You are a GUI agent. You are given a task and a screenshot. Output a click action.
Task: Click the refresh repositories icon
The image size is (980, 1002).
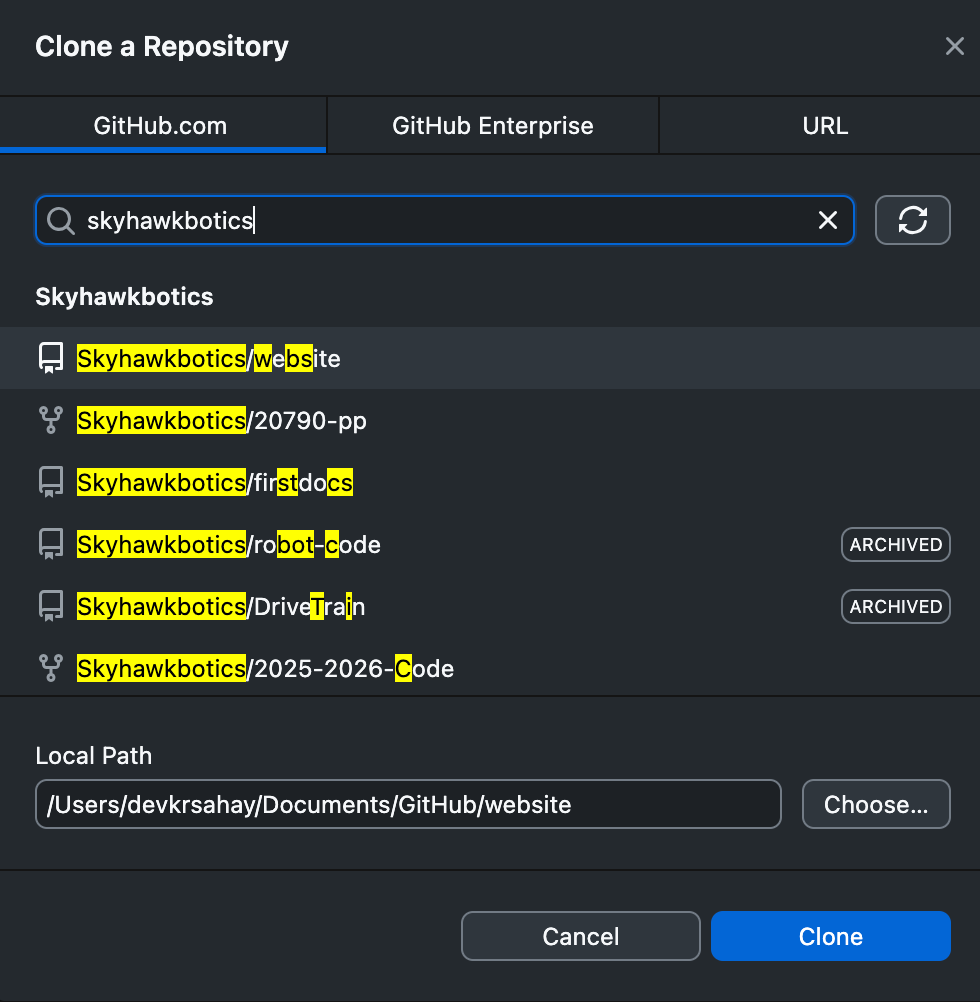[x=912, y=220]
